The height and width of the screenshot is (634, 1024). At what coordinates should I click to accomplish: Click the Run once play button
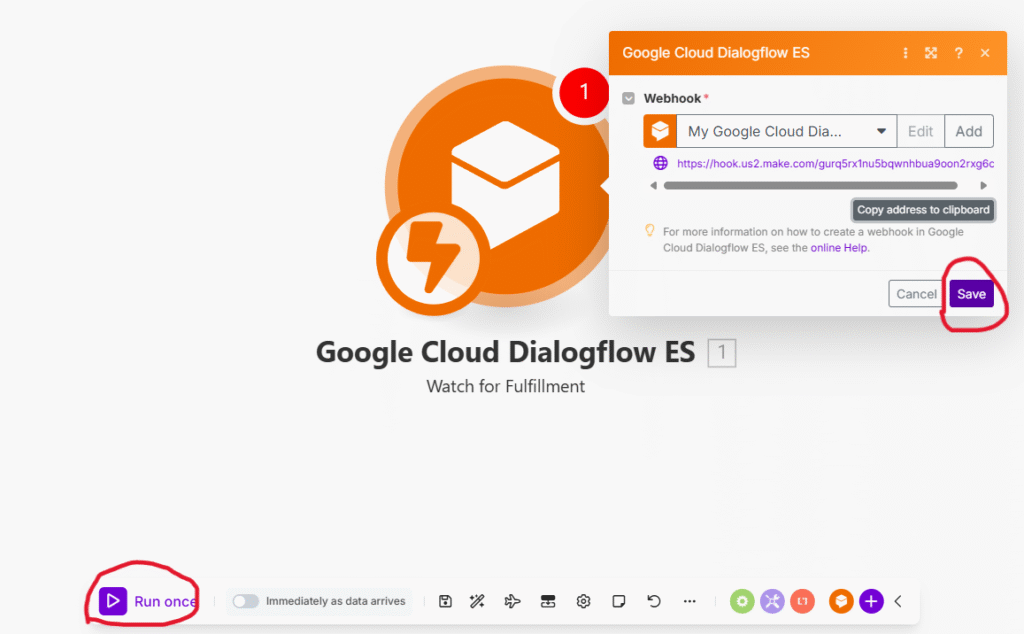click(x=113, y=601)
